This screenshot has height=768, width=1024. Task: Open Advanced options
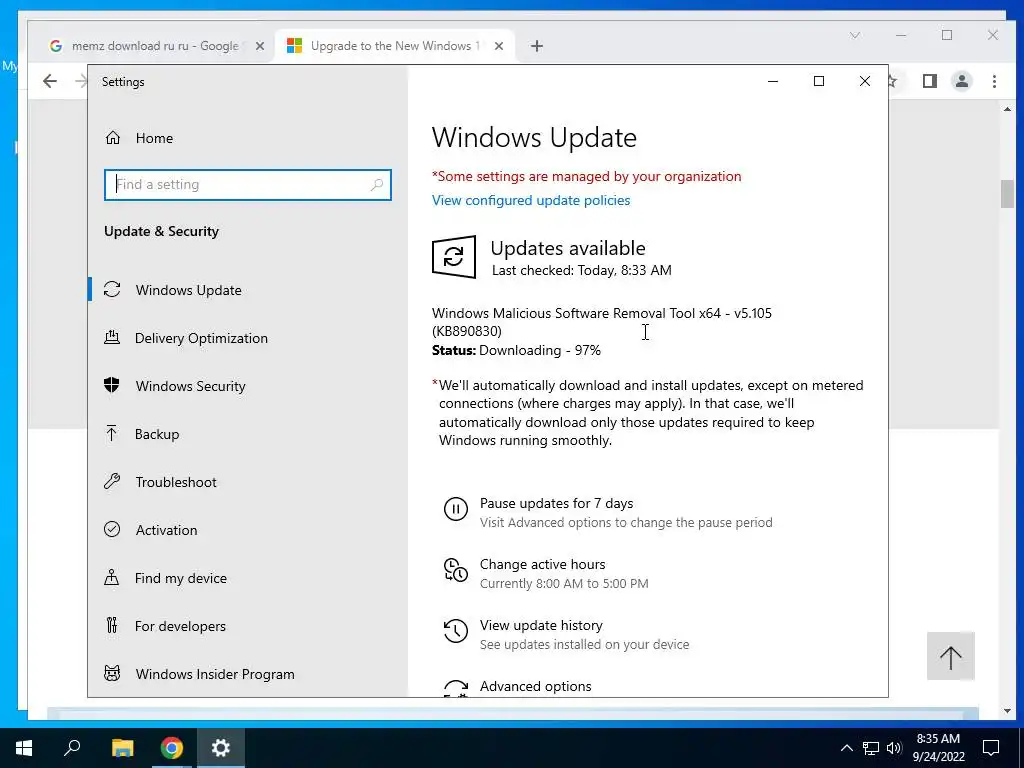pyautogui.click(x=536, y=686)
